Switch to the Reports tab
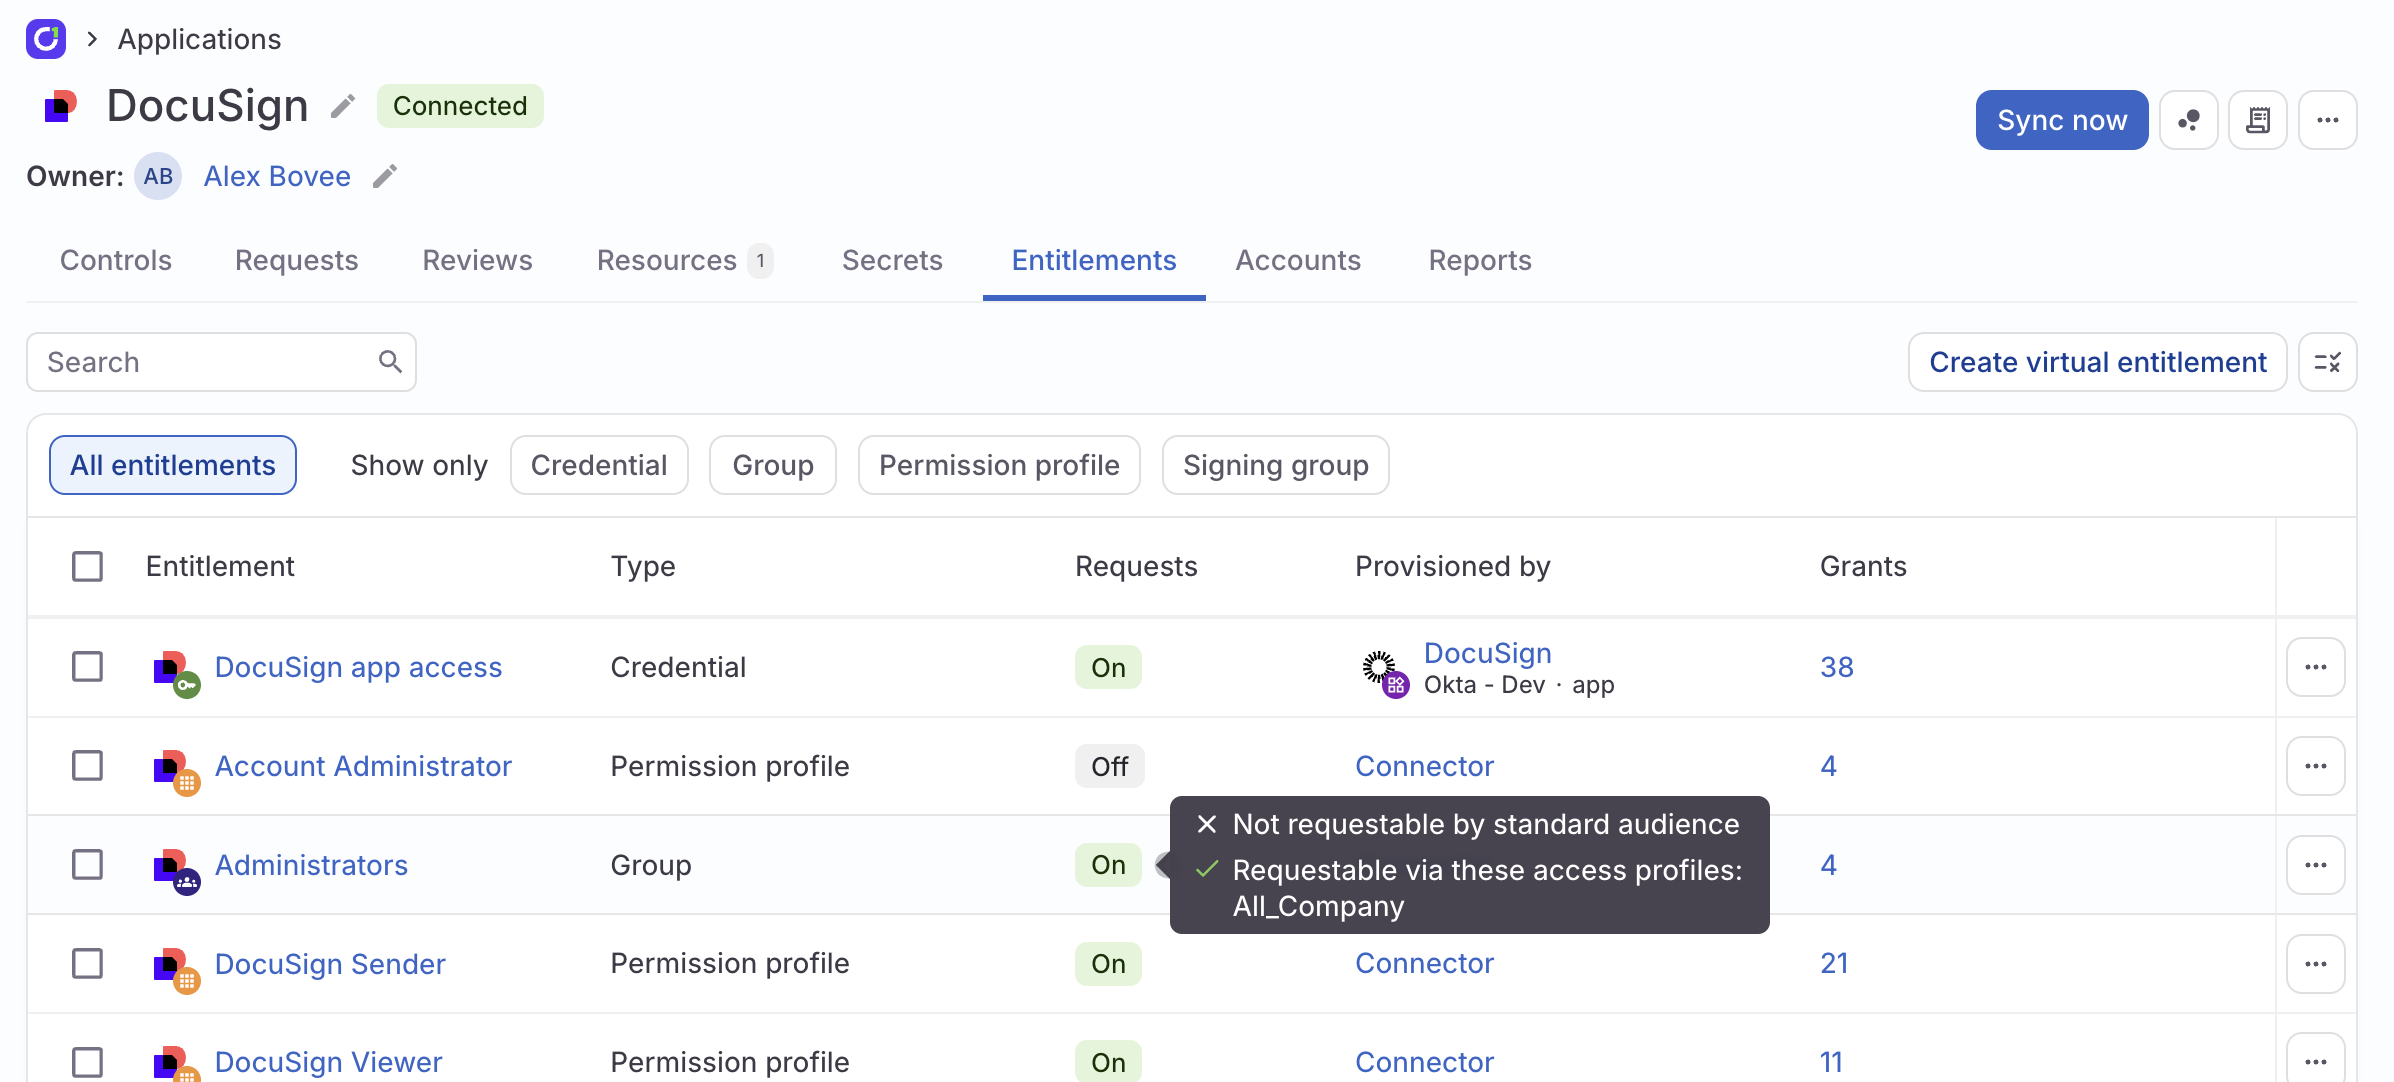The width and height of the screenshot is (2394, 1082). (x=1480, y=261)
